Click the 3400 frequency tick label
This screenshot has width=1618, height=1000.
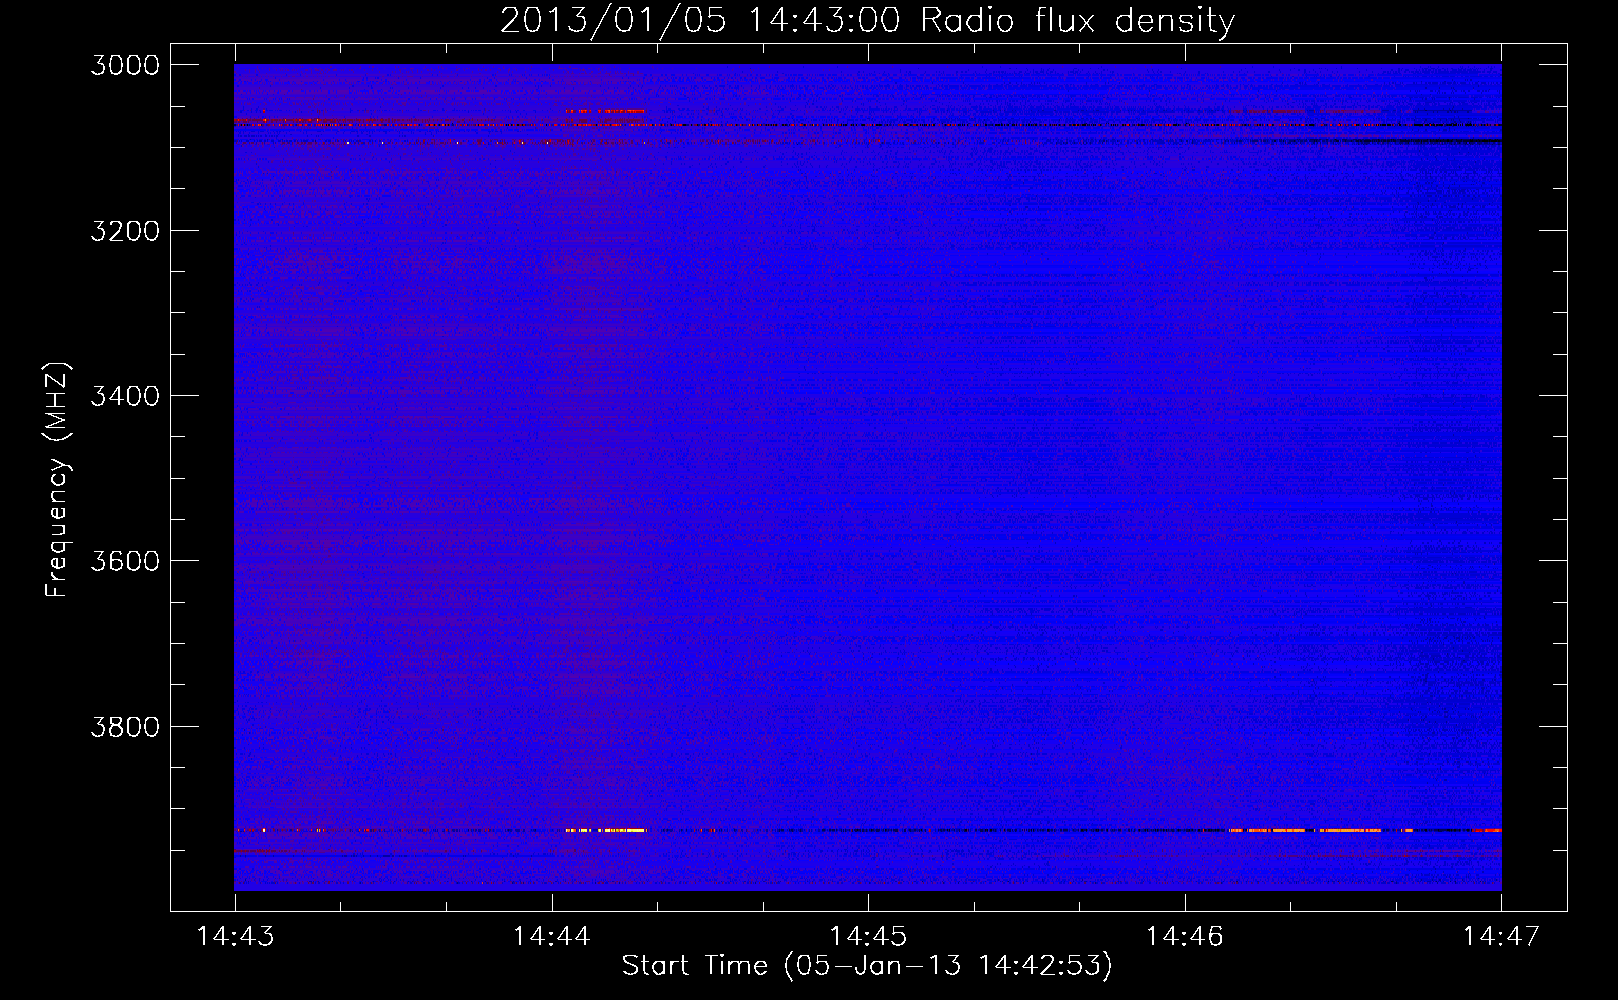click(125, 396)
